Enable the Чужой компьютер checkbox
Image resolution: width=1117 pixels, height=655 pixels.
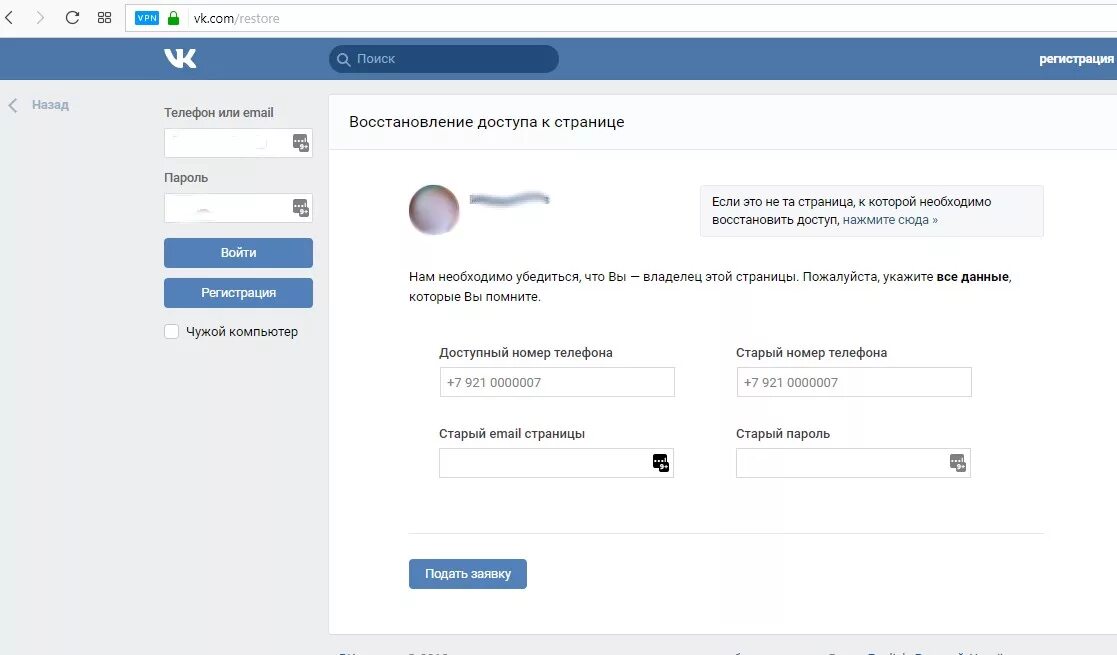tap(171, 331)
